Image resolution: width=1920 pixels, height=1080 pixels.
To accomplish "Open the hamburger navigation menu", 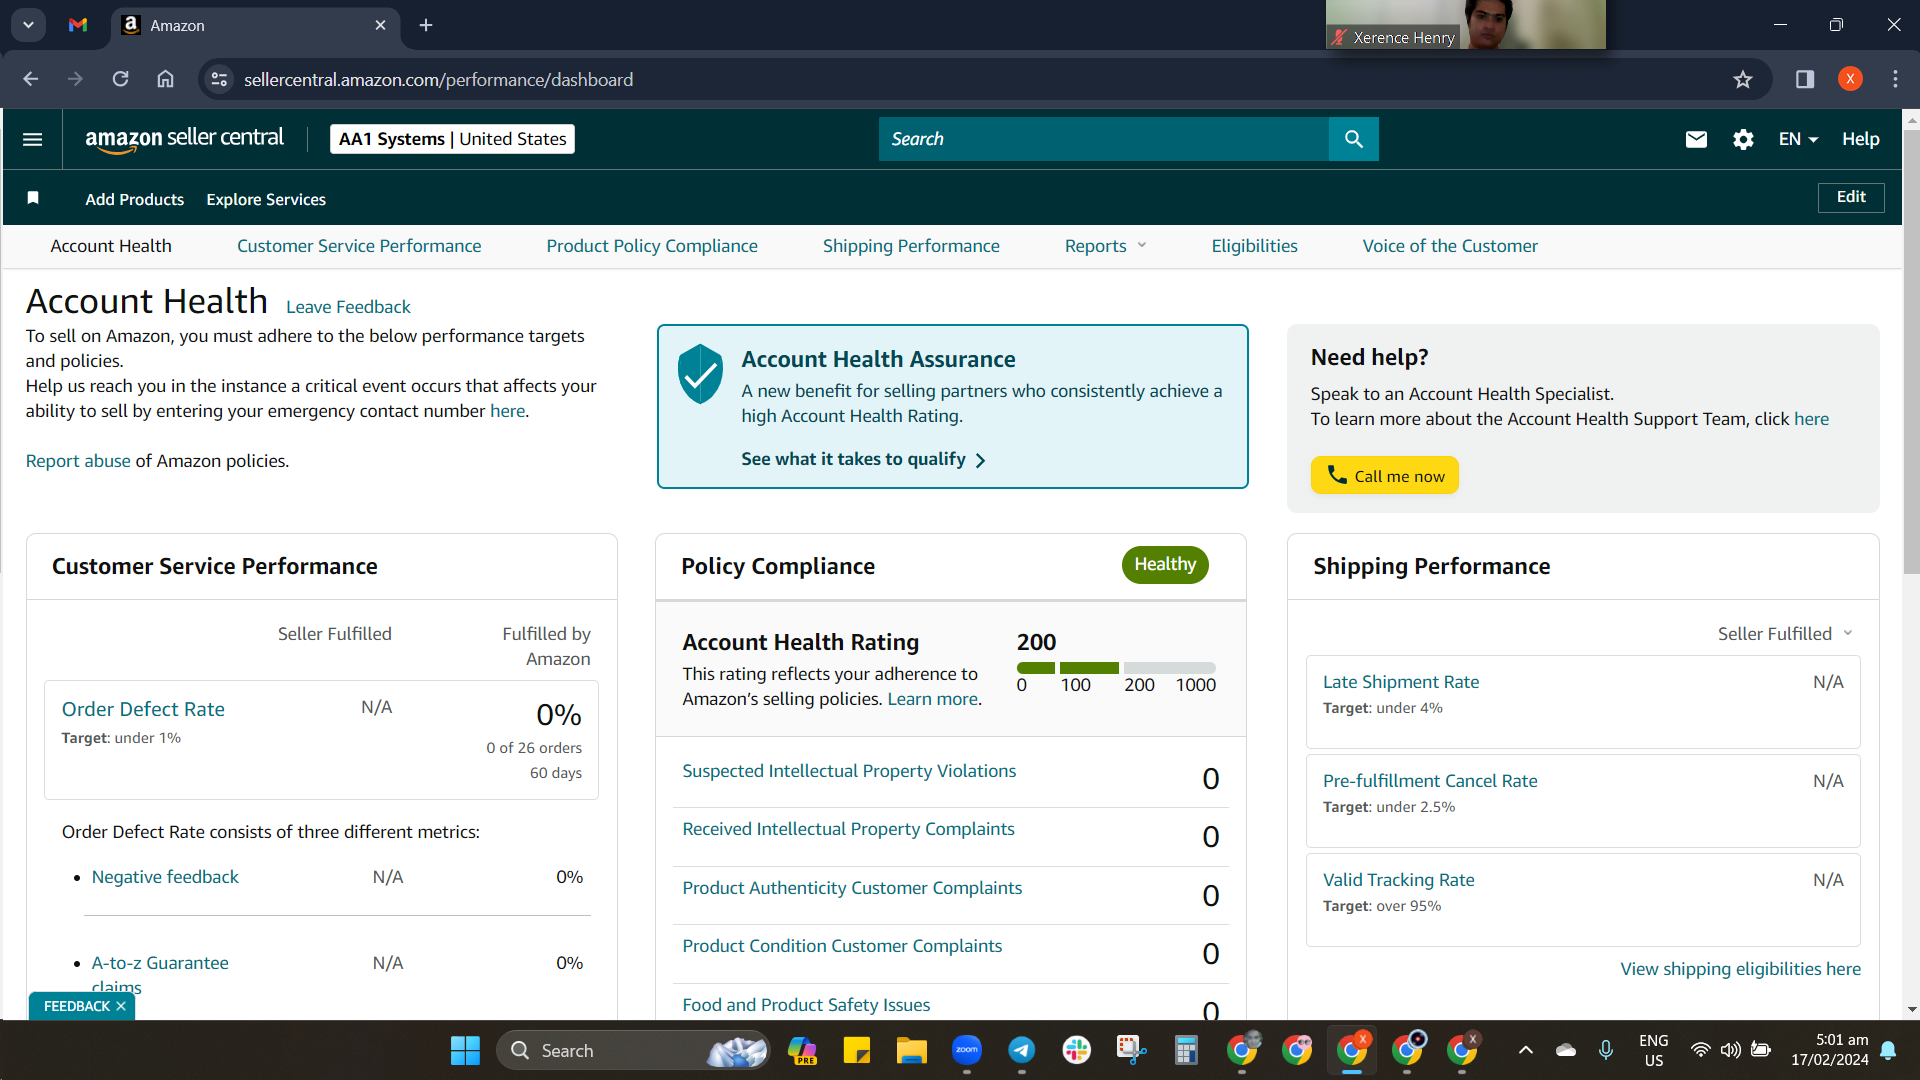I will click(x=32, y=139).
